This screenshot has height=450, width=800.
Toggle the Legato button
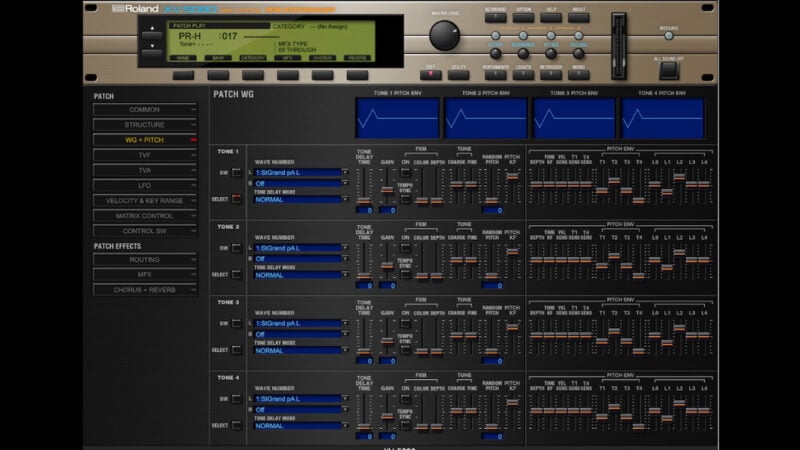tap(523, 74)
